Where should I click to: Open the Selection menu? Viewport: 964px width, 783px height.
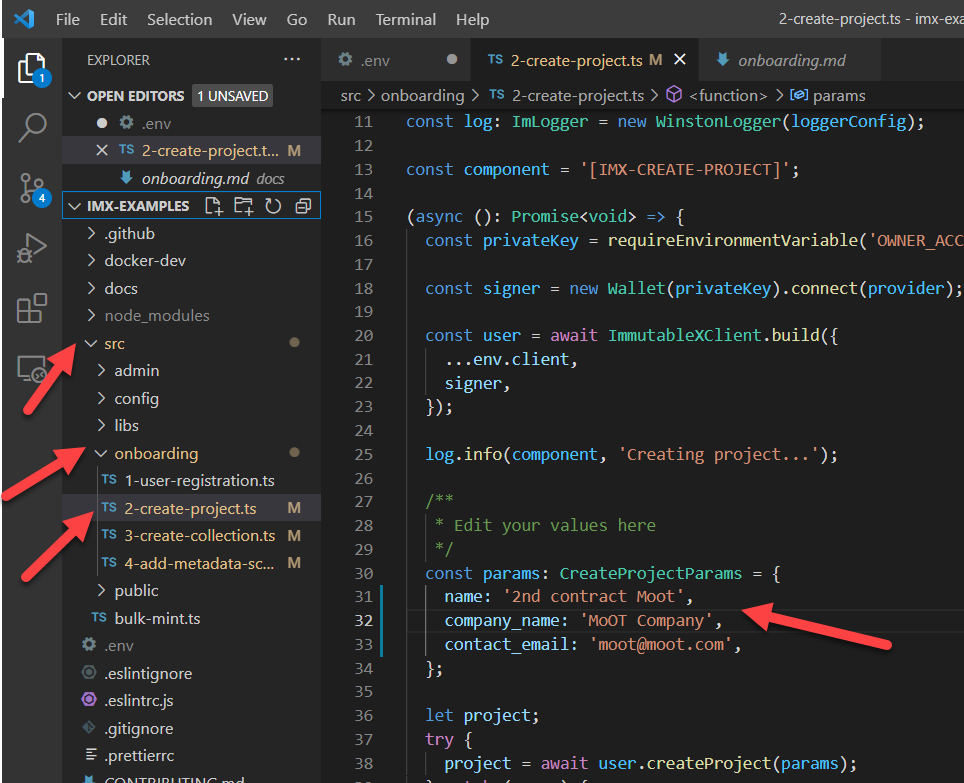(180, 20)
